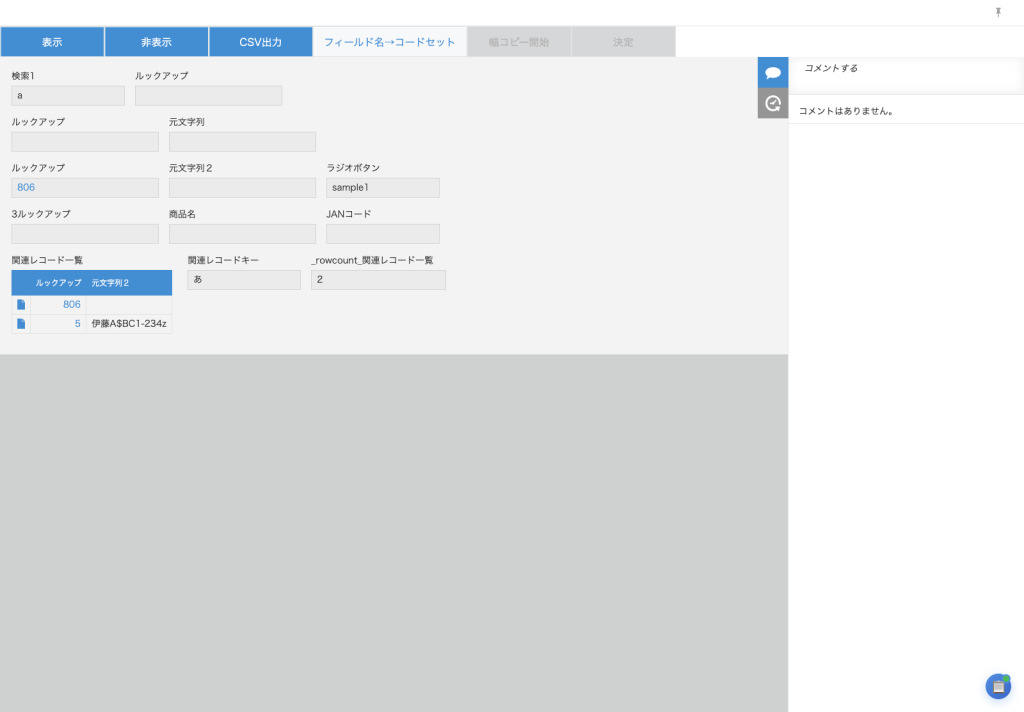Image resolution: width=1024 pixels, height=712 pixels.
Task: Click the 検索1 field containing "a"
Action: click(68, 96)
